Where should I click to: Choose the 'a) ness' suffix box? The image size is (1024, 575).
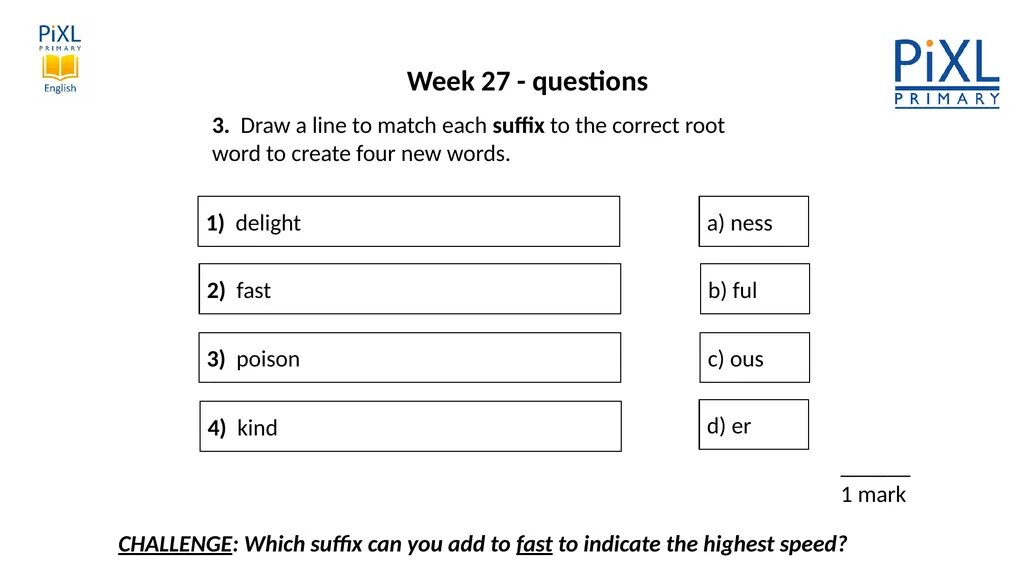tap(754, 222)
